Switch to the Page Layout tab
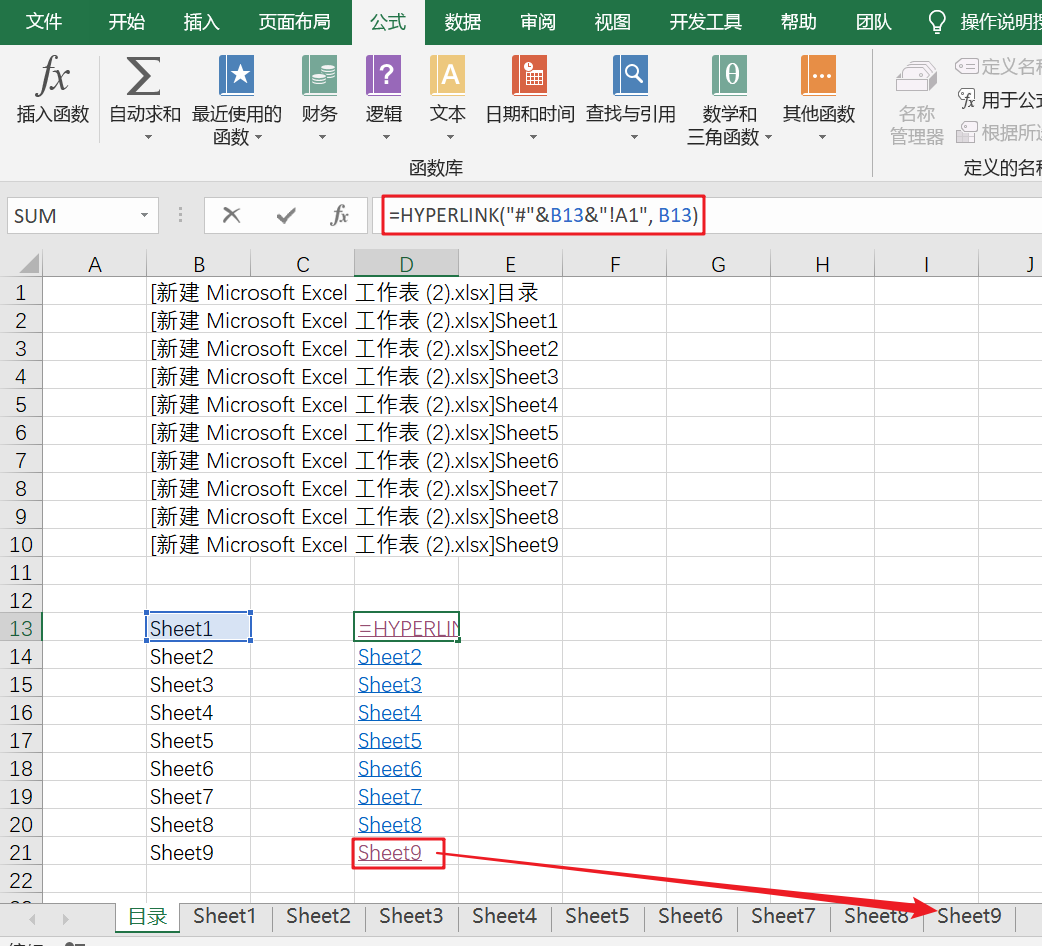1042x946 pixels. [x=294, y=22]
